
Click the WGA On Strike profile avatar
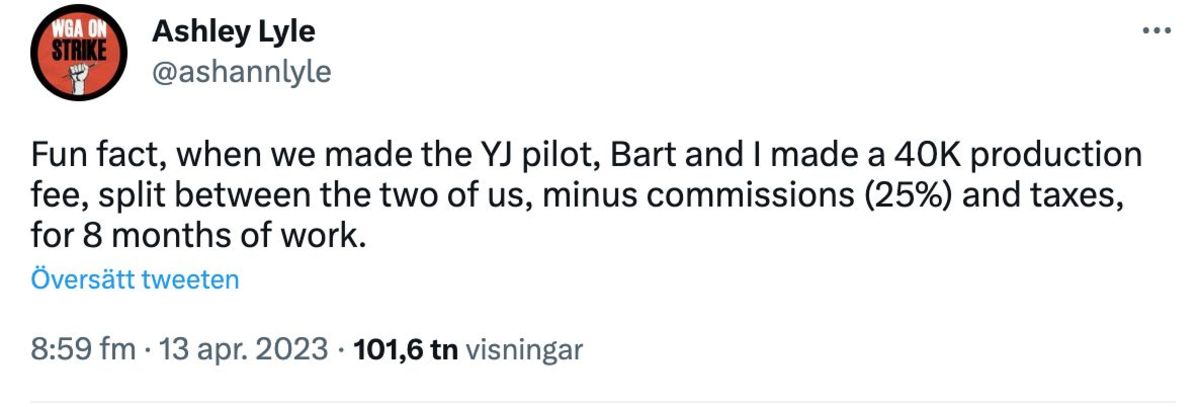(x=76, y=56)
